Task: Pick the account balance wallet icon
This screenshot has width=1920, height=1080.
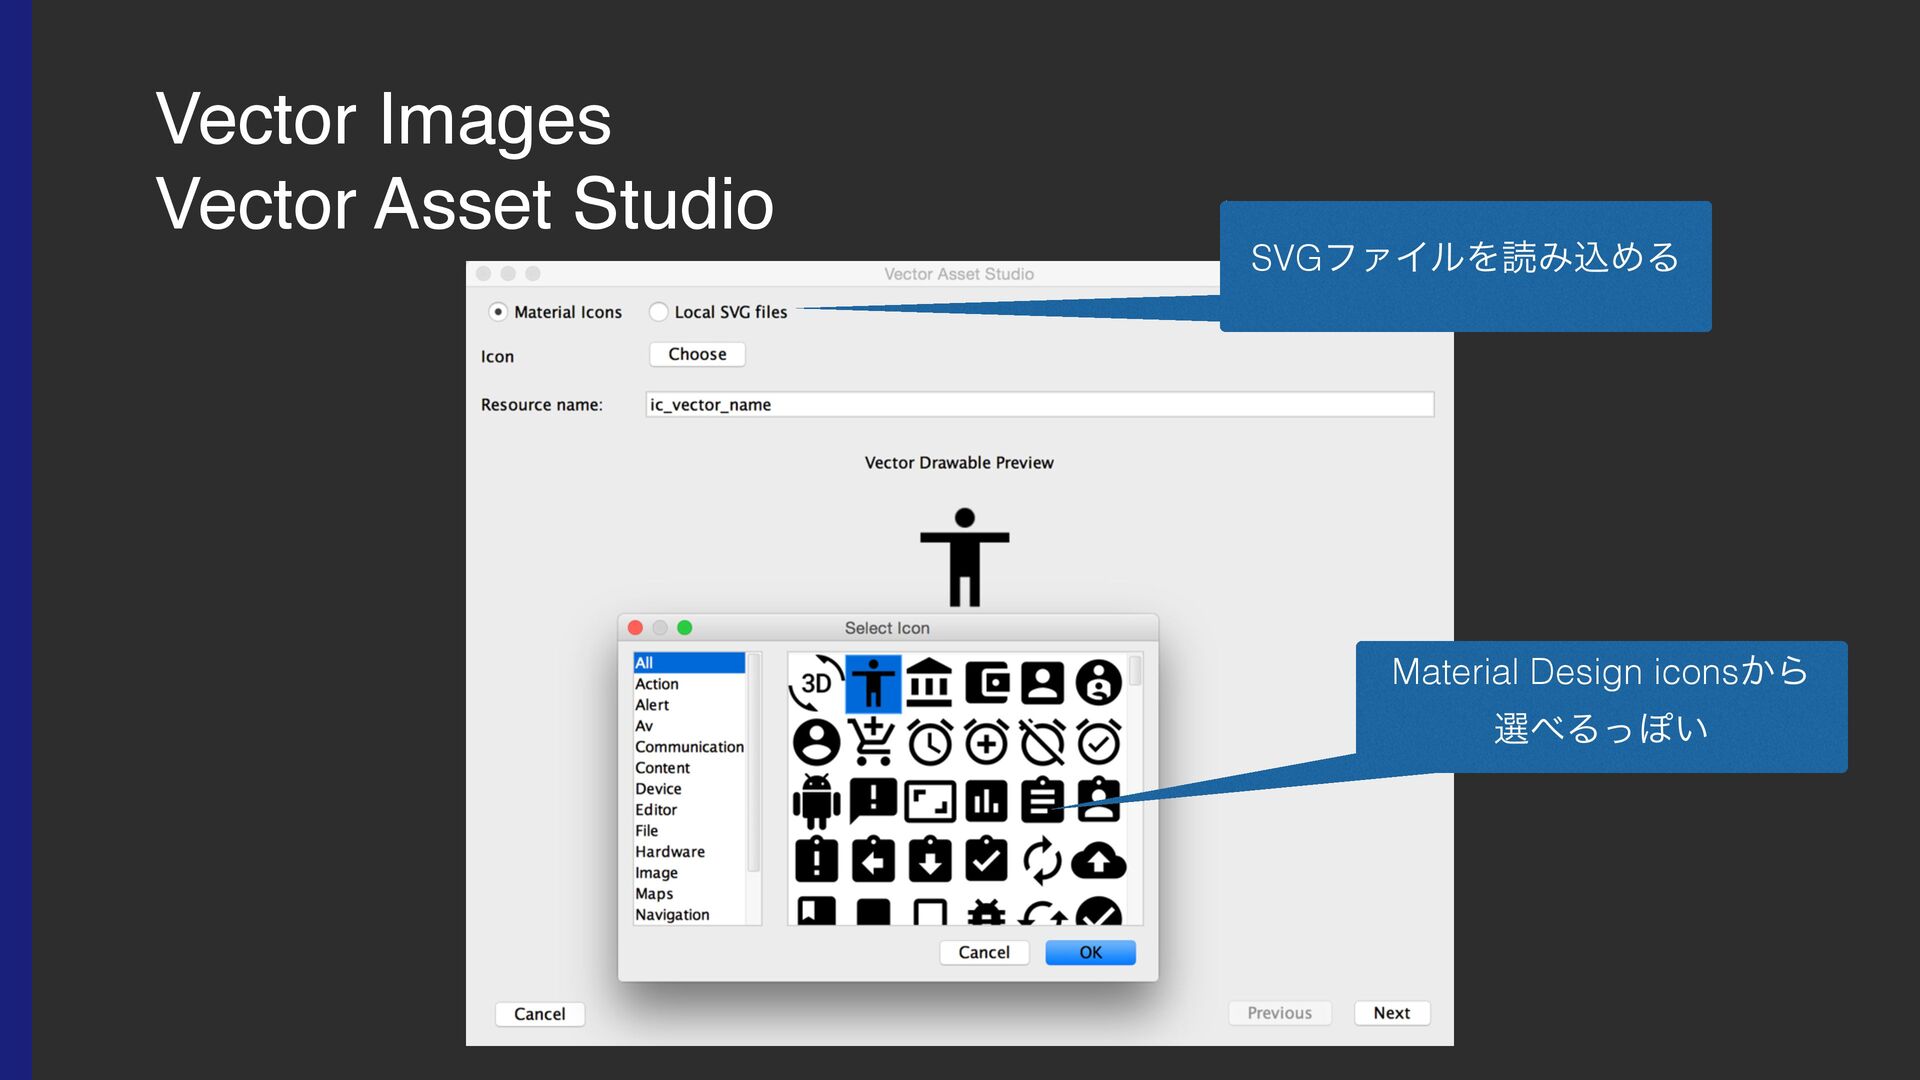Action: 986,684
